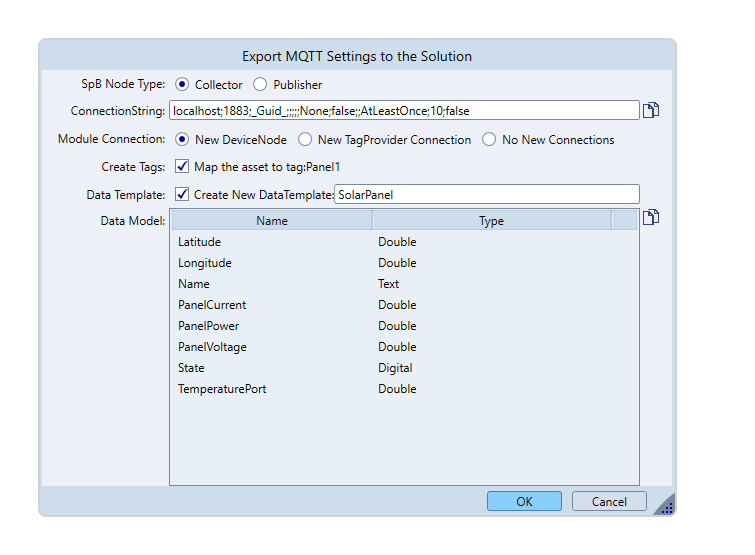
Task: Click the Double type cell for TemperaturePort
Action: tap(397, 389)
